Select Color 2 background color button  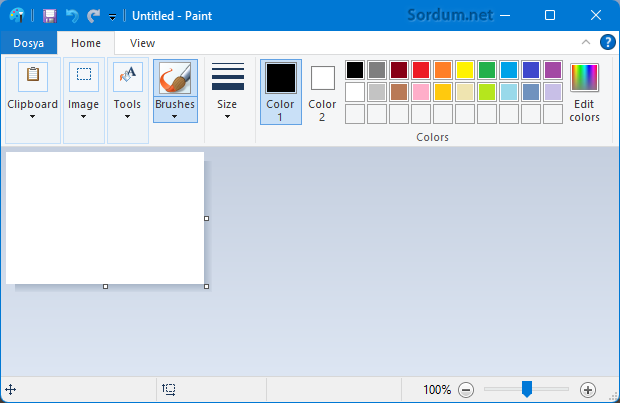[323, 92]
